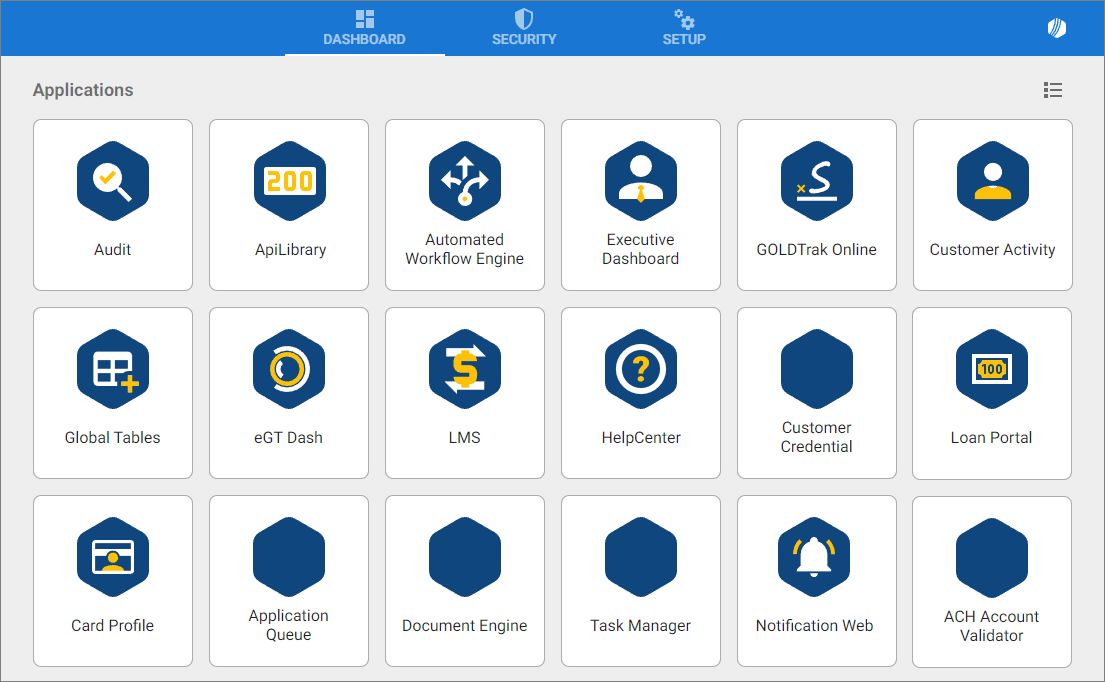Click the Customer Credential tile
The height and width of the screenshot is (682, 1105).
point(817,392)
